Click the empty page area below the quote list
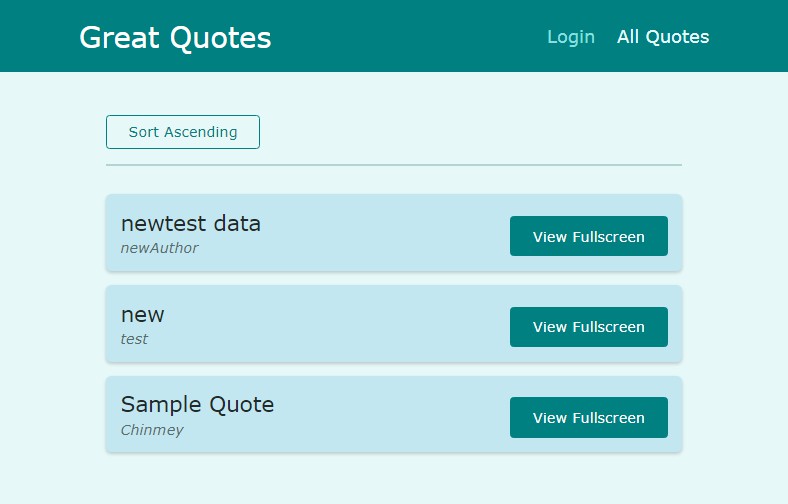The height and width of the screenshot is (504, 788). coord(393,480)
